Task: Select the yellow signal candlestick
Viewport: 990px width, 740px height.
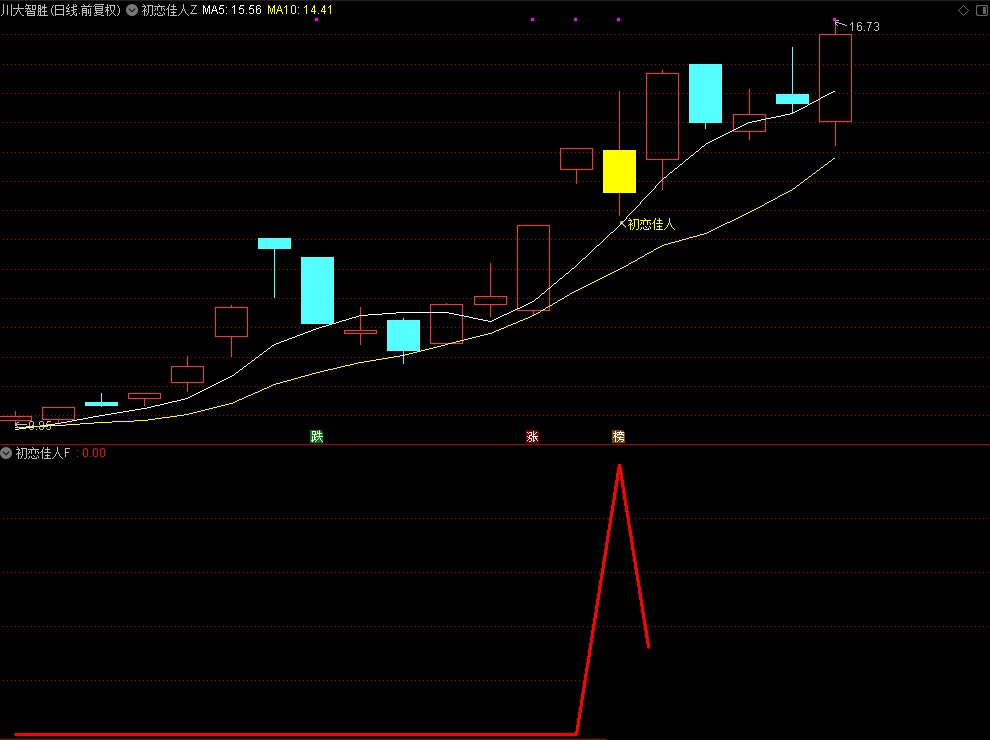Action: click(619, 171)
